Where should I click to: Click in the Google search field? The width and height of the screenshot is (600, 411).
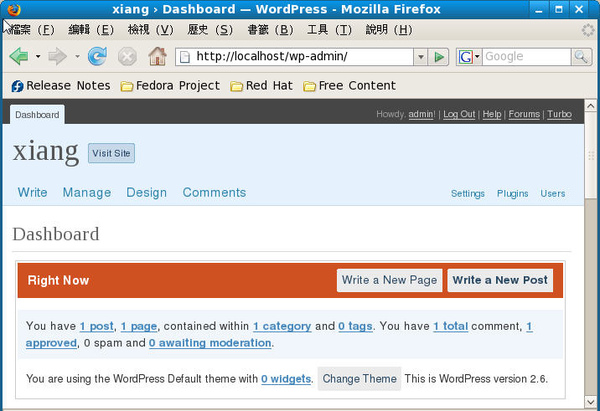[527, 57]
